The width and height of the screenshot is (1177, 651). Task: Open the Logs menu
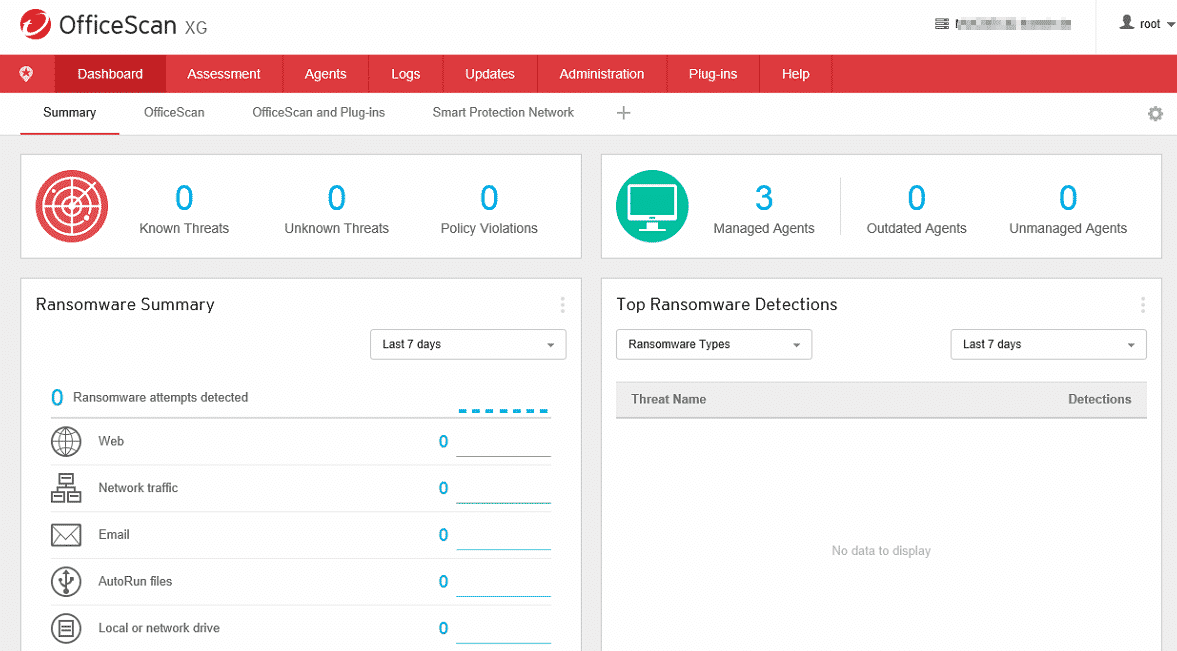click(405, 74)
